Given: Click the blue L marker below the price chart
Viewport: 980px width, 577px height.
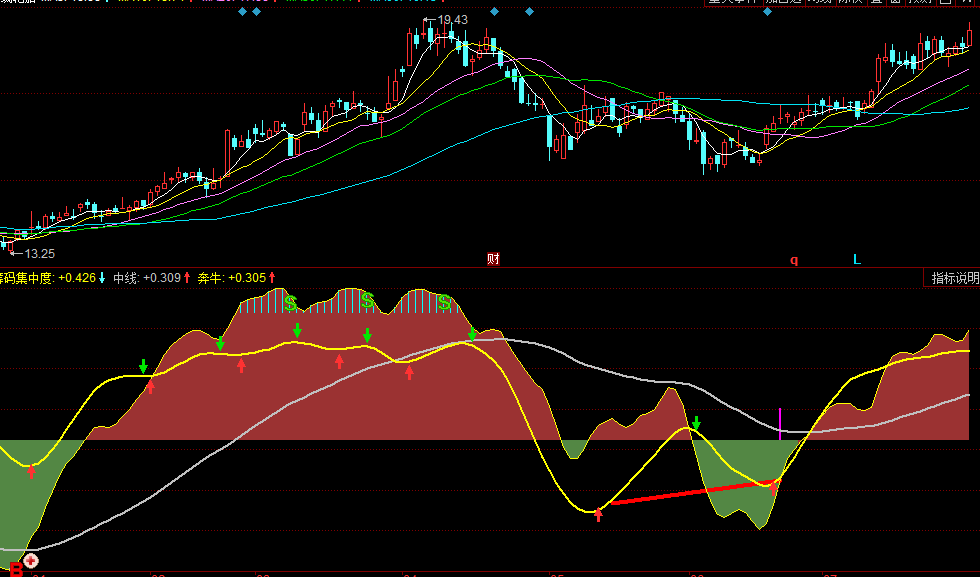Looking at the screenshot, I should (856, 260).
